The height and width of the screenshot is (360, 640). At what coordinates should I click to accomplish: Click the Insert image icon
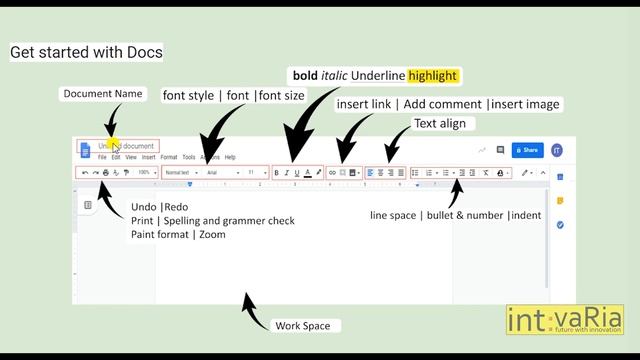(x=352, y=173)
